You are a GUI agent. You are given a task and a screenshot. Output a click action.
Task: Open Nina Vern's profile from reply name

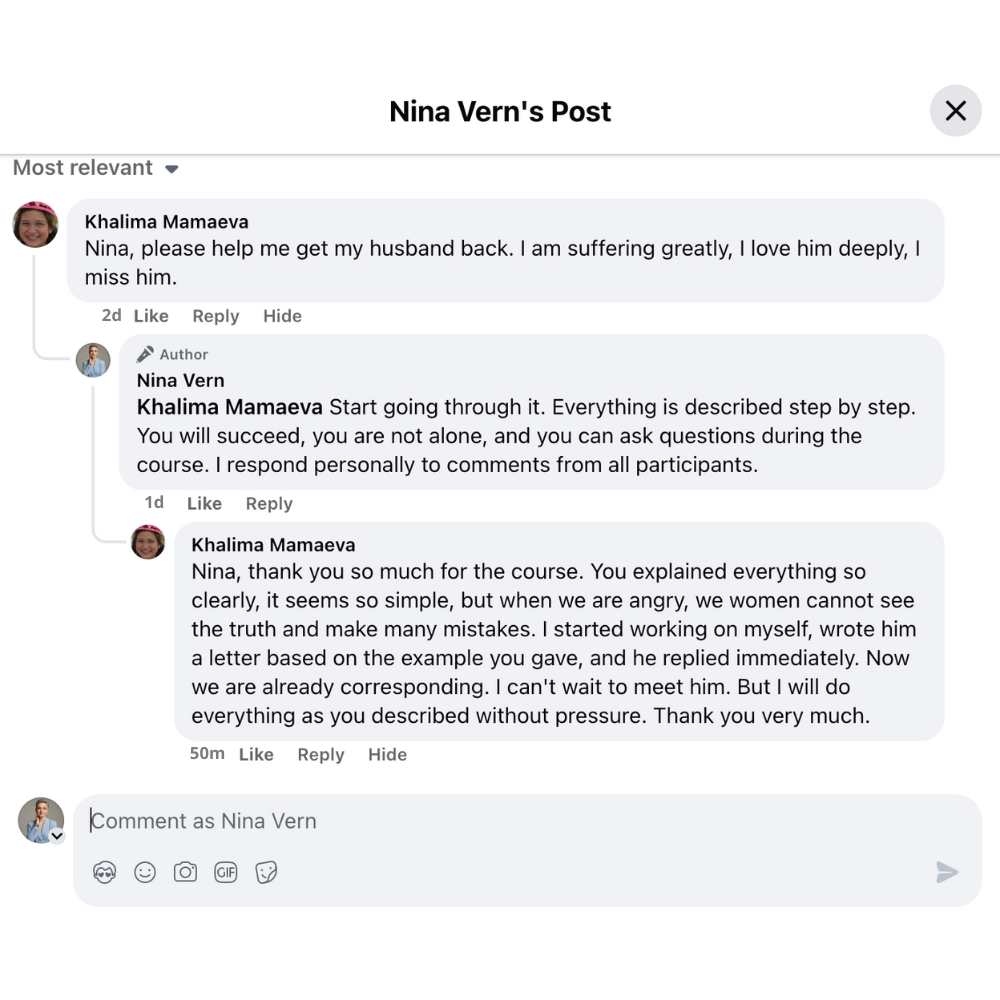(180, 380)
